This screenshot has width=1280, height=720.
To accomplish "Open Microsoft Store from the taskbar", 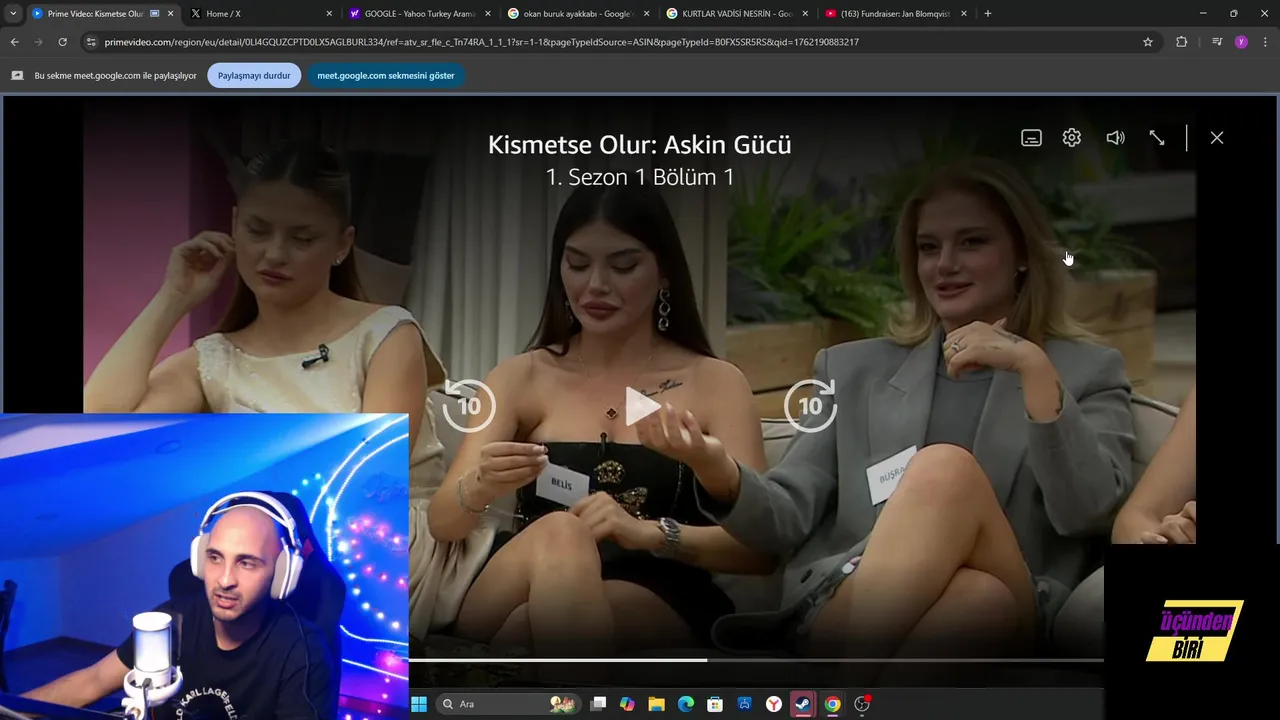I will (x=715, y=704).
